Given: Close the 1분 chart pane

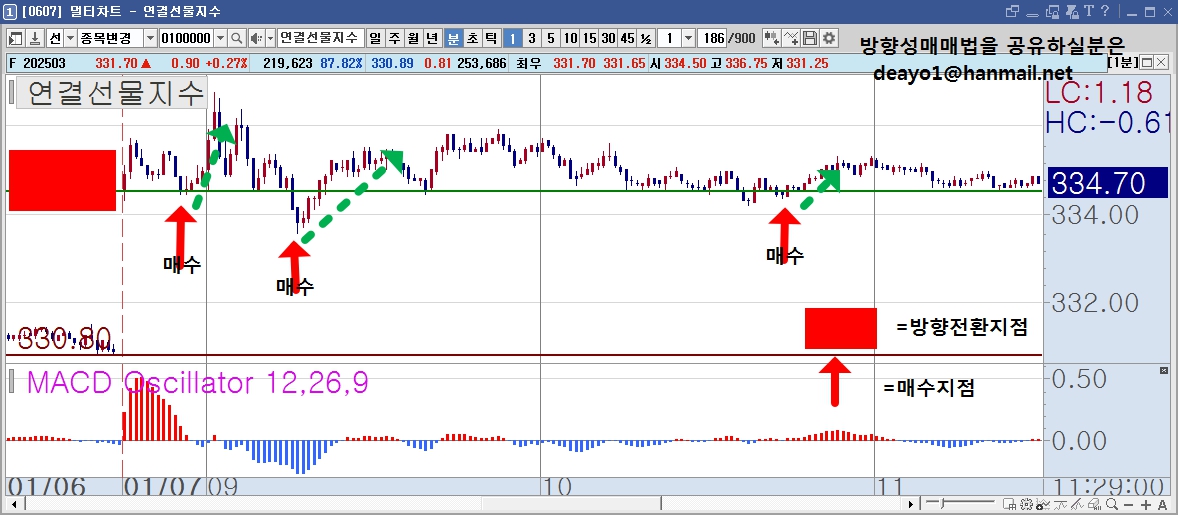Looking at the screenshot, I should (1162, 62).
